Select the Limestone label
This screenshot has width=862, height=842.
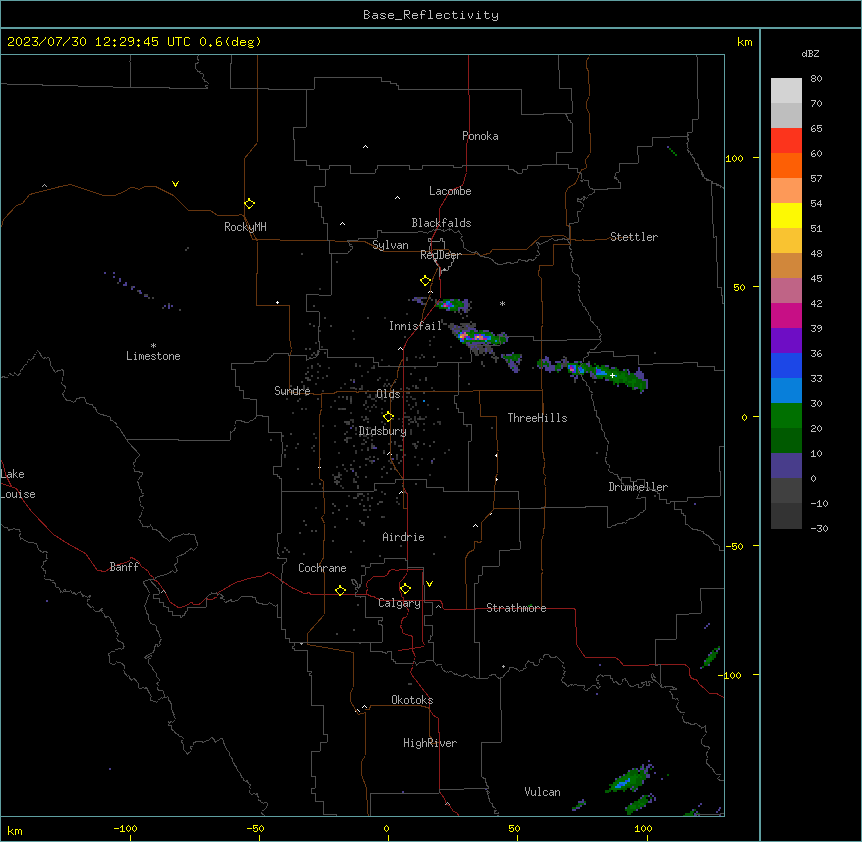(153, 356)
